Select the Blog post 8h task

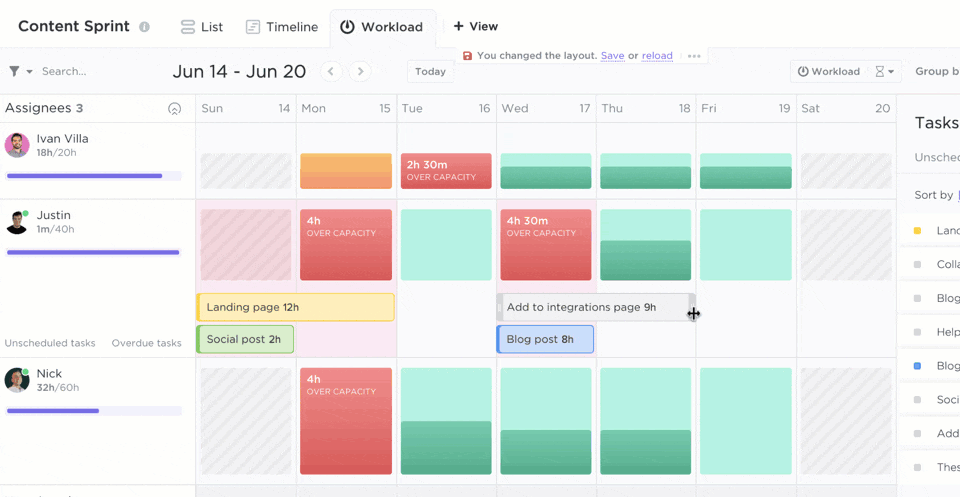click(x=545, y=339)
